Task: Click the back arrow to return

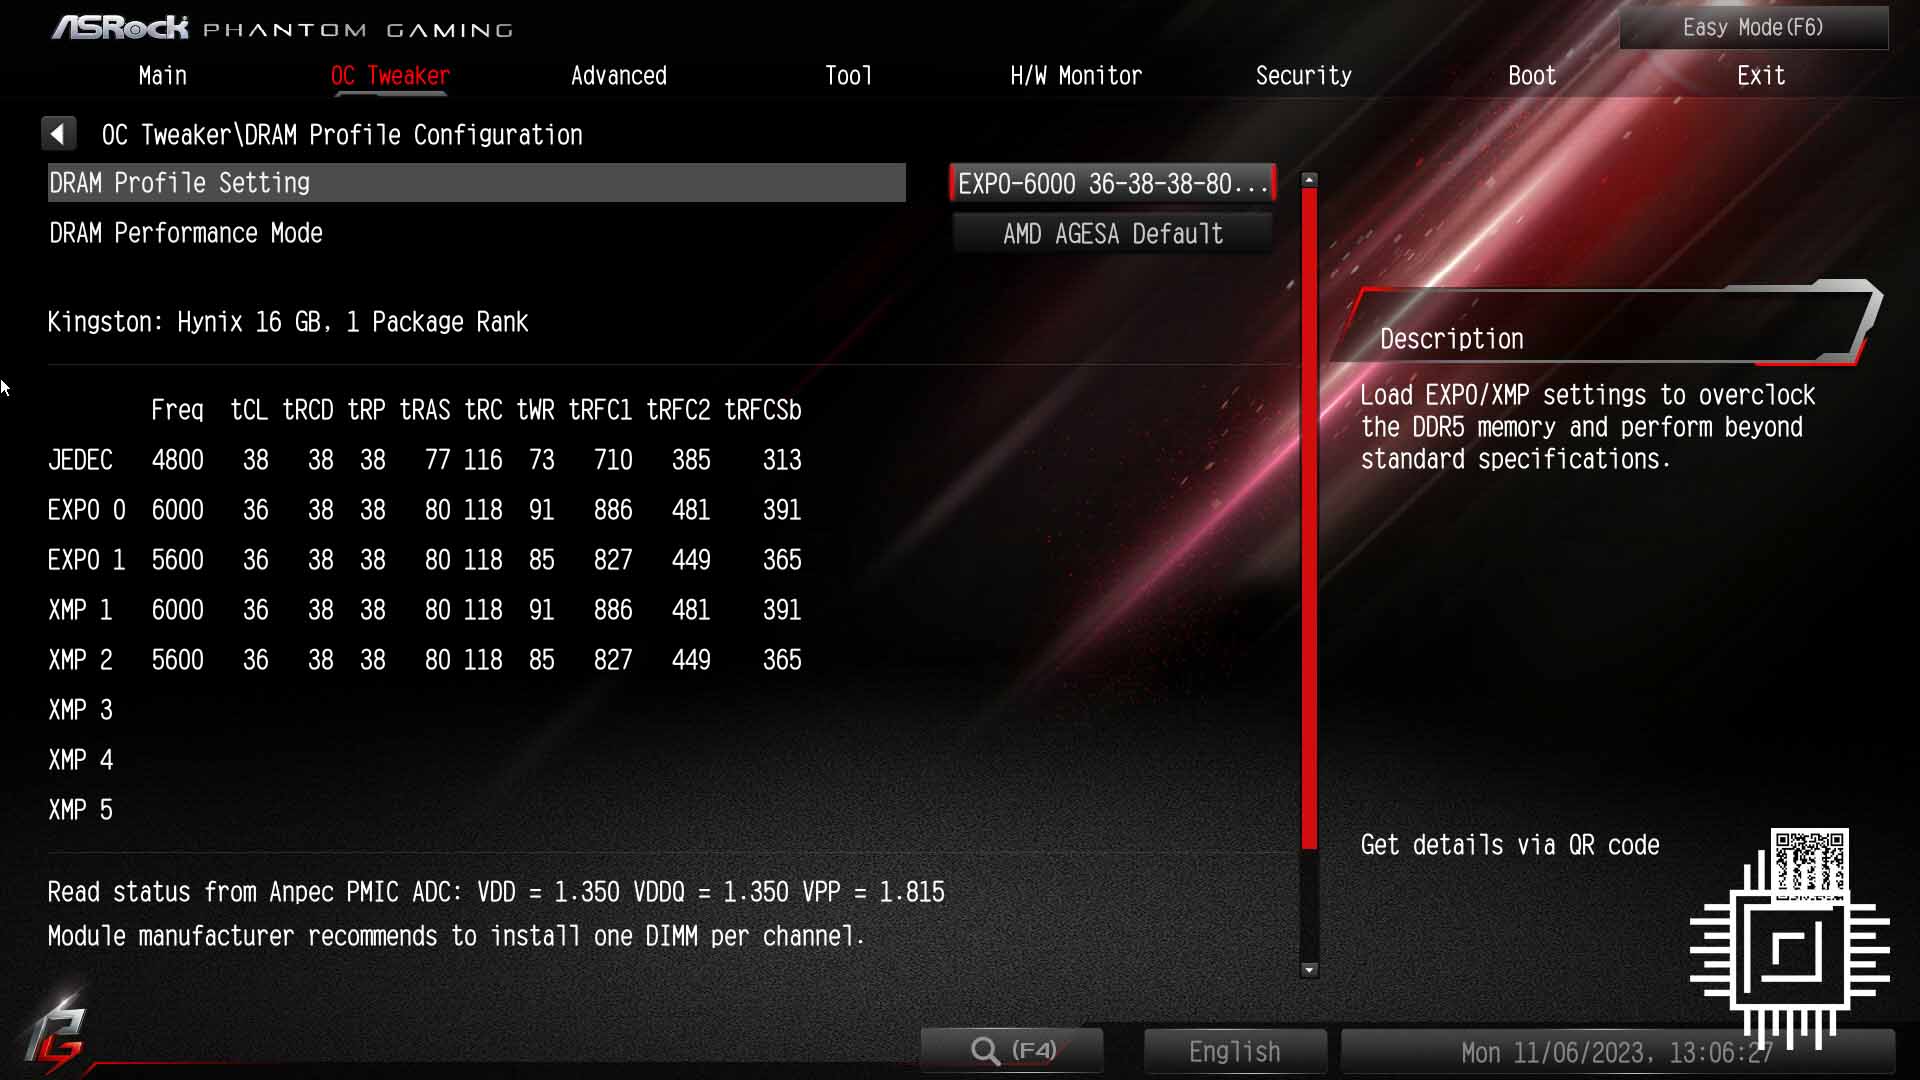Action: click(x=58, y=132)
